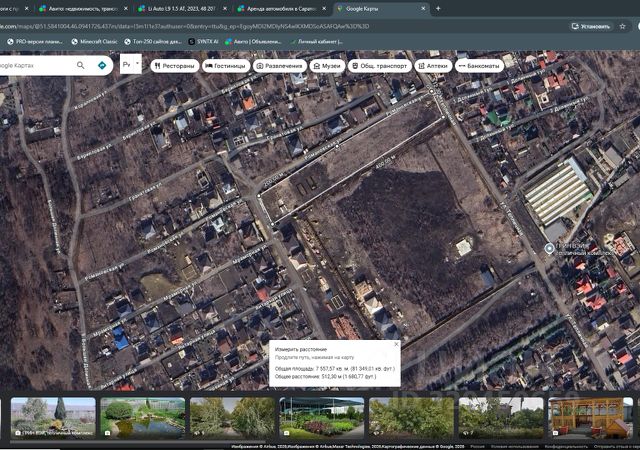Image resolution: width=640 pixels, height=450 pixels.
Task: Filter map by Рестораны chip
Action: 174,65
